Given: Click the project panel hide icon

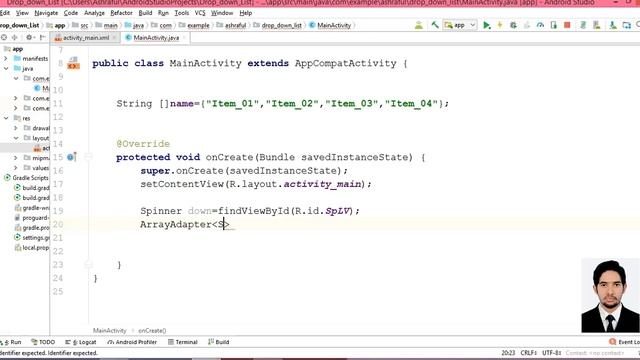Looking at the screenshot, I should [x=42, y=38].
